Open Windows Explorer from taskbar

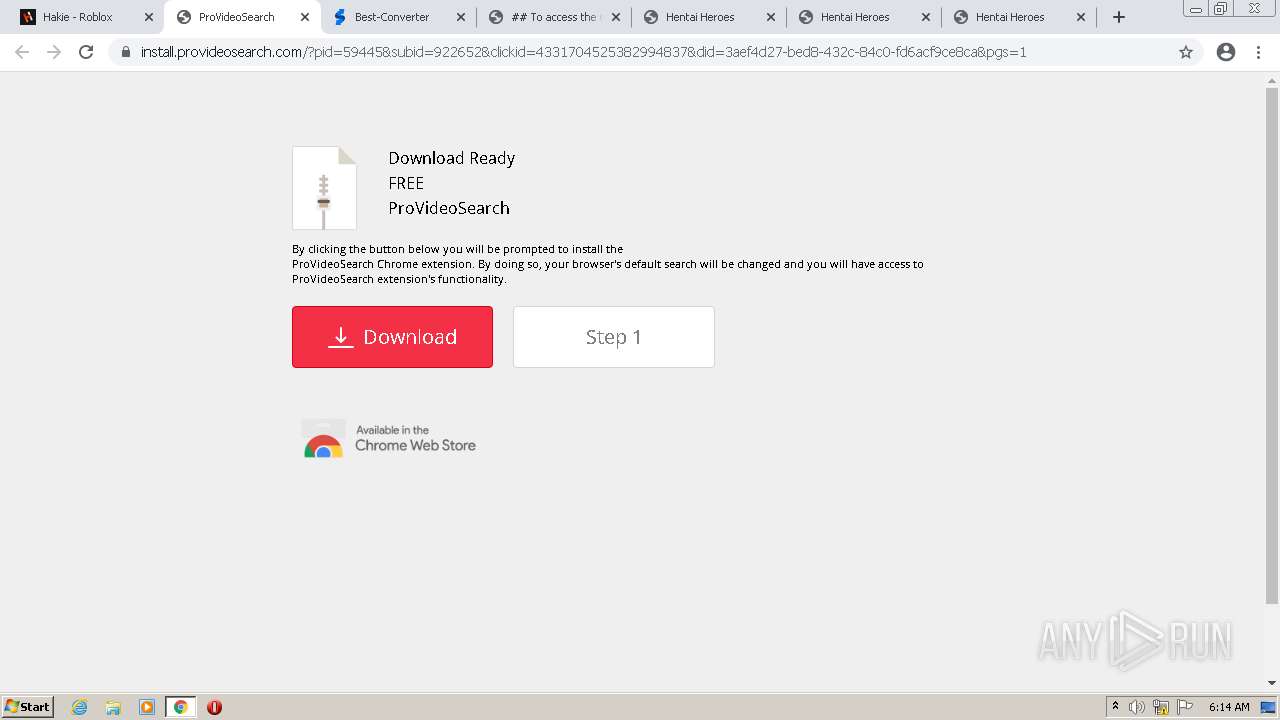[113, 707]
